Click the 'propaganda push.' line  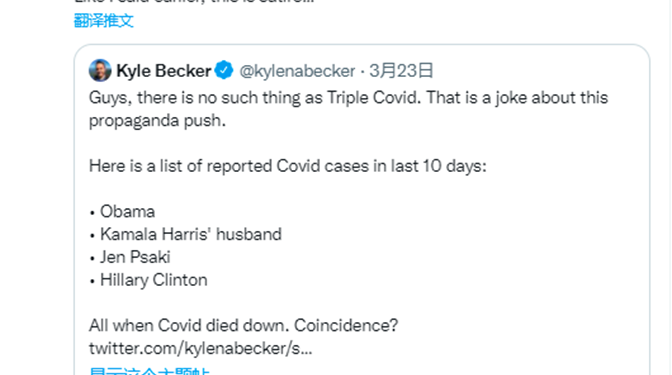(157, 121)
